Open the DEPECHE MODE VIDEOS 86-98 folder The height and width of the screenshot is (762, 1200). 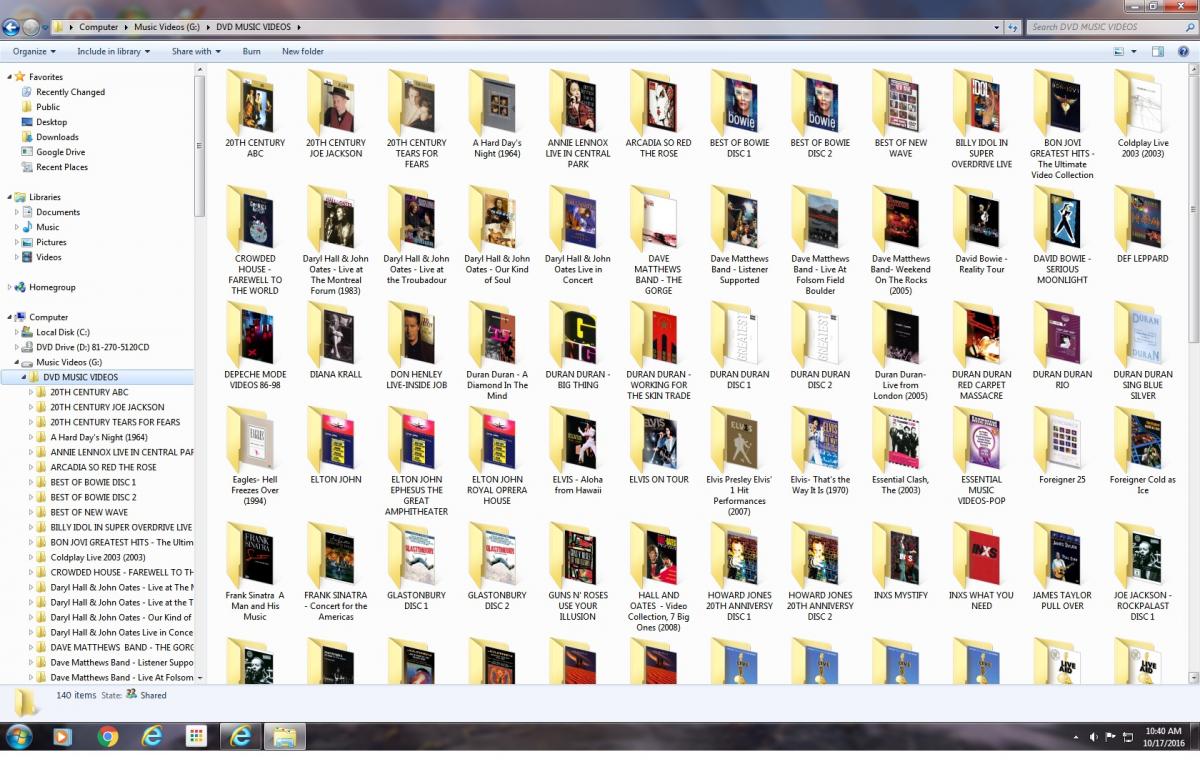(255, 346)
